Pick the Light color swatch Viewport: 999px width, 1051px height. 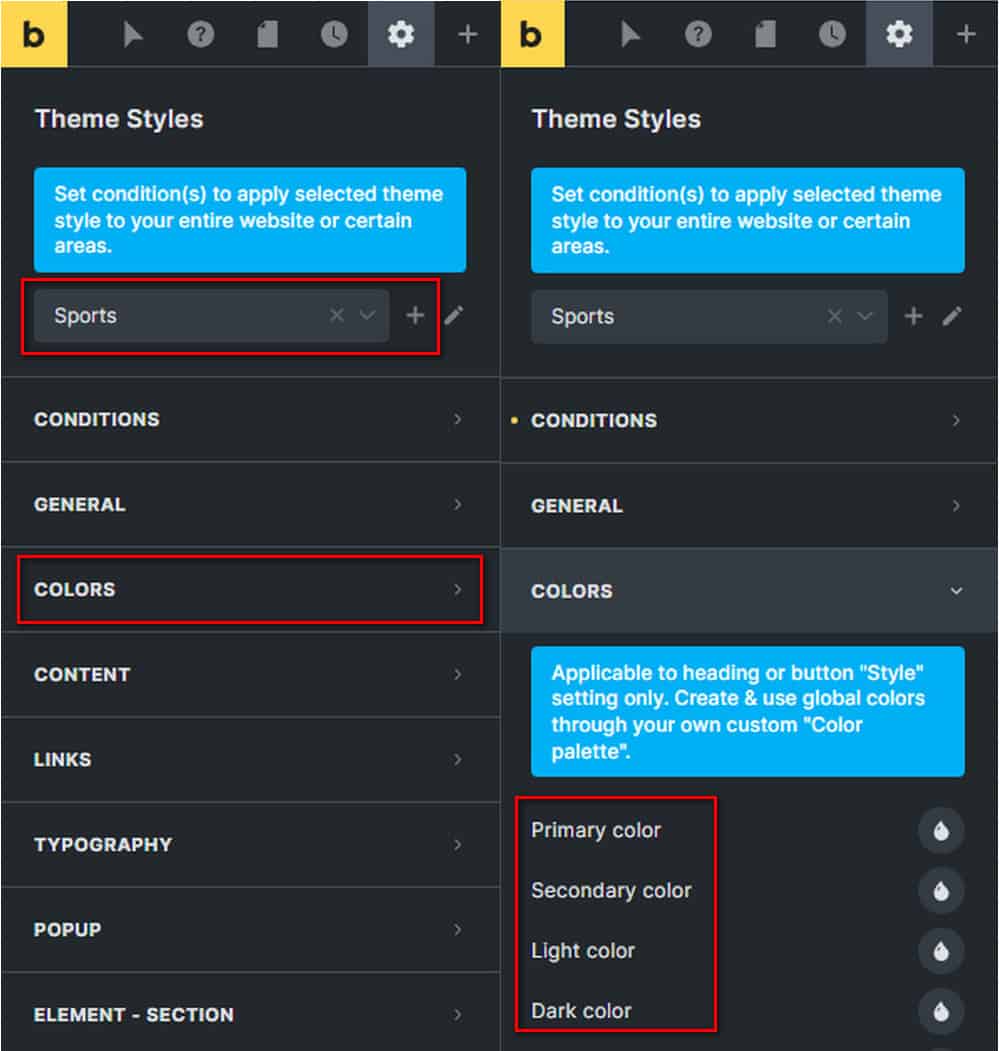(941, 950)
